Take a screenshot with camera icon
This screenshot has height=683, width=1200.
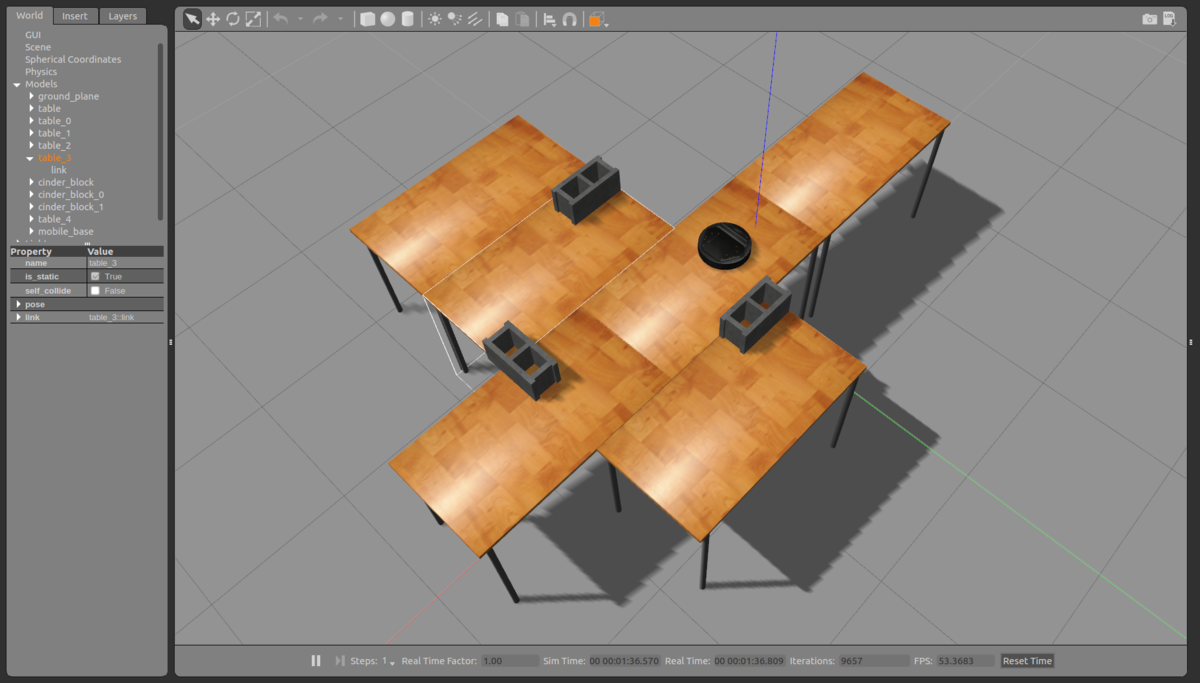tap(1150, 19)
